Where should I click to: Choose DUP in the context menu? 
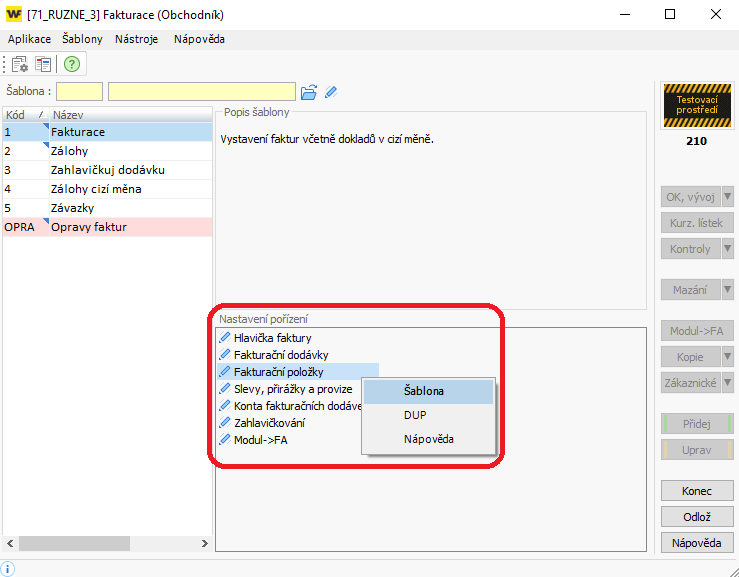pyautogui.click(x=428, y=415)
